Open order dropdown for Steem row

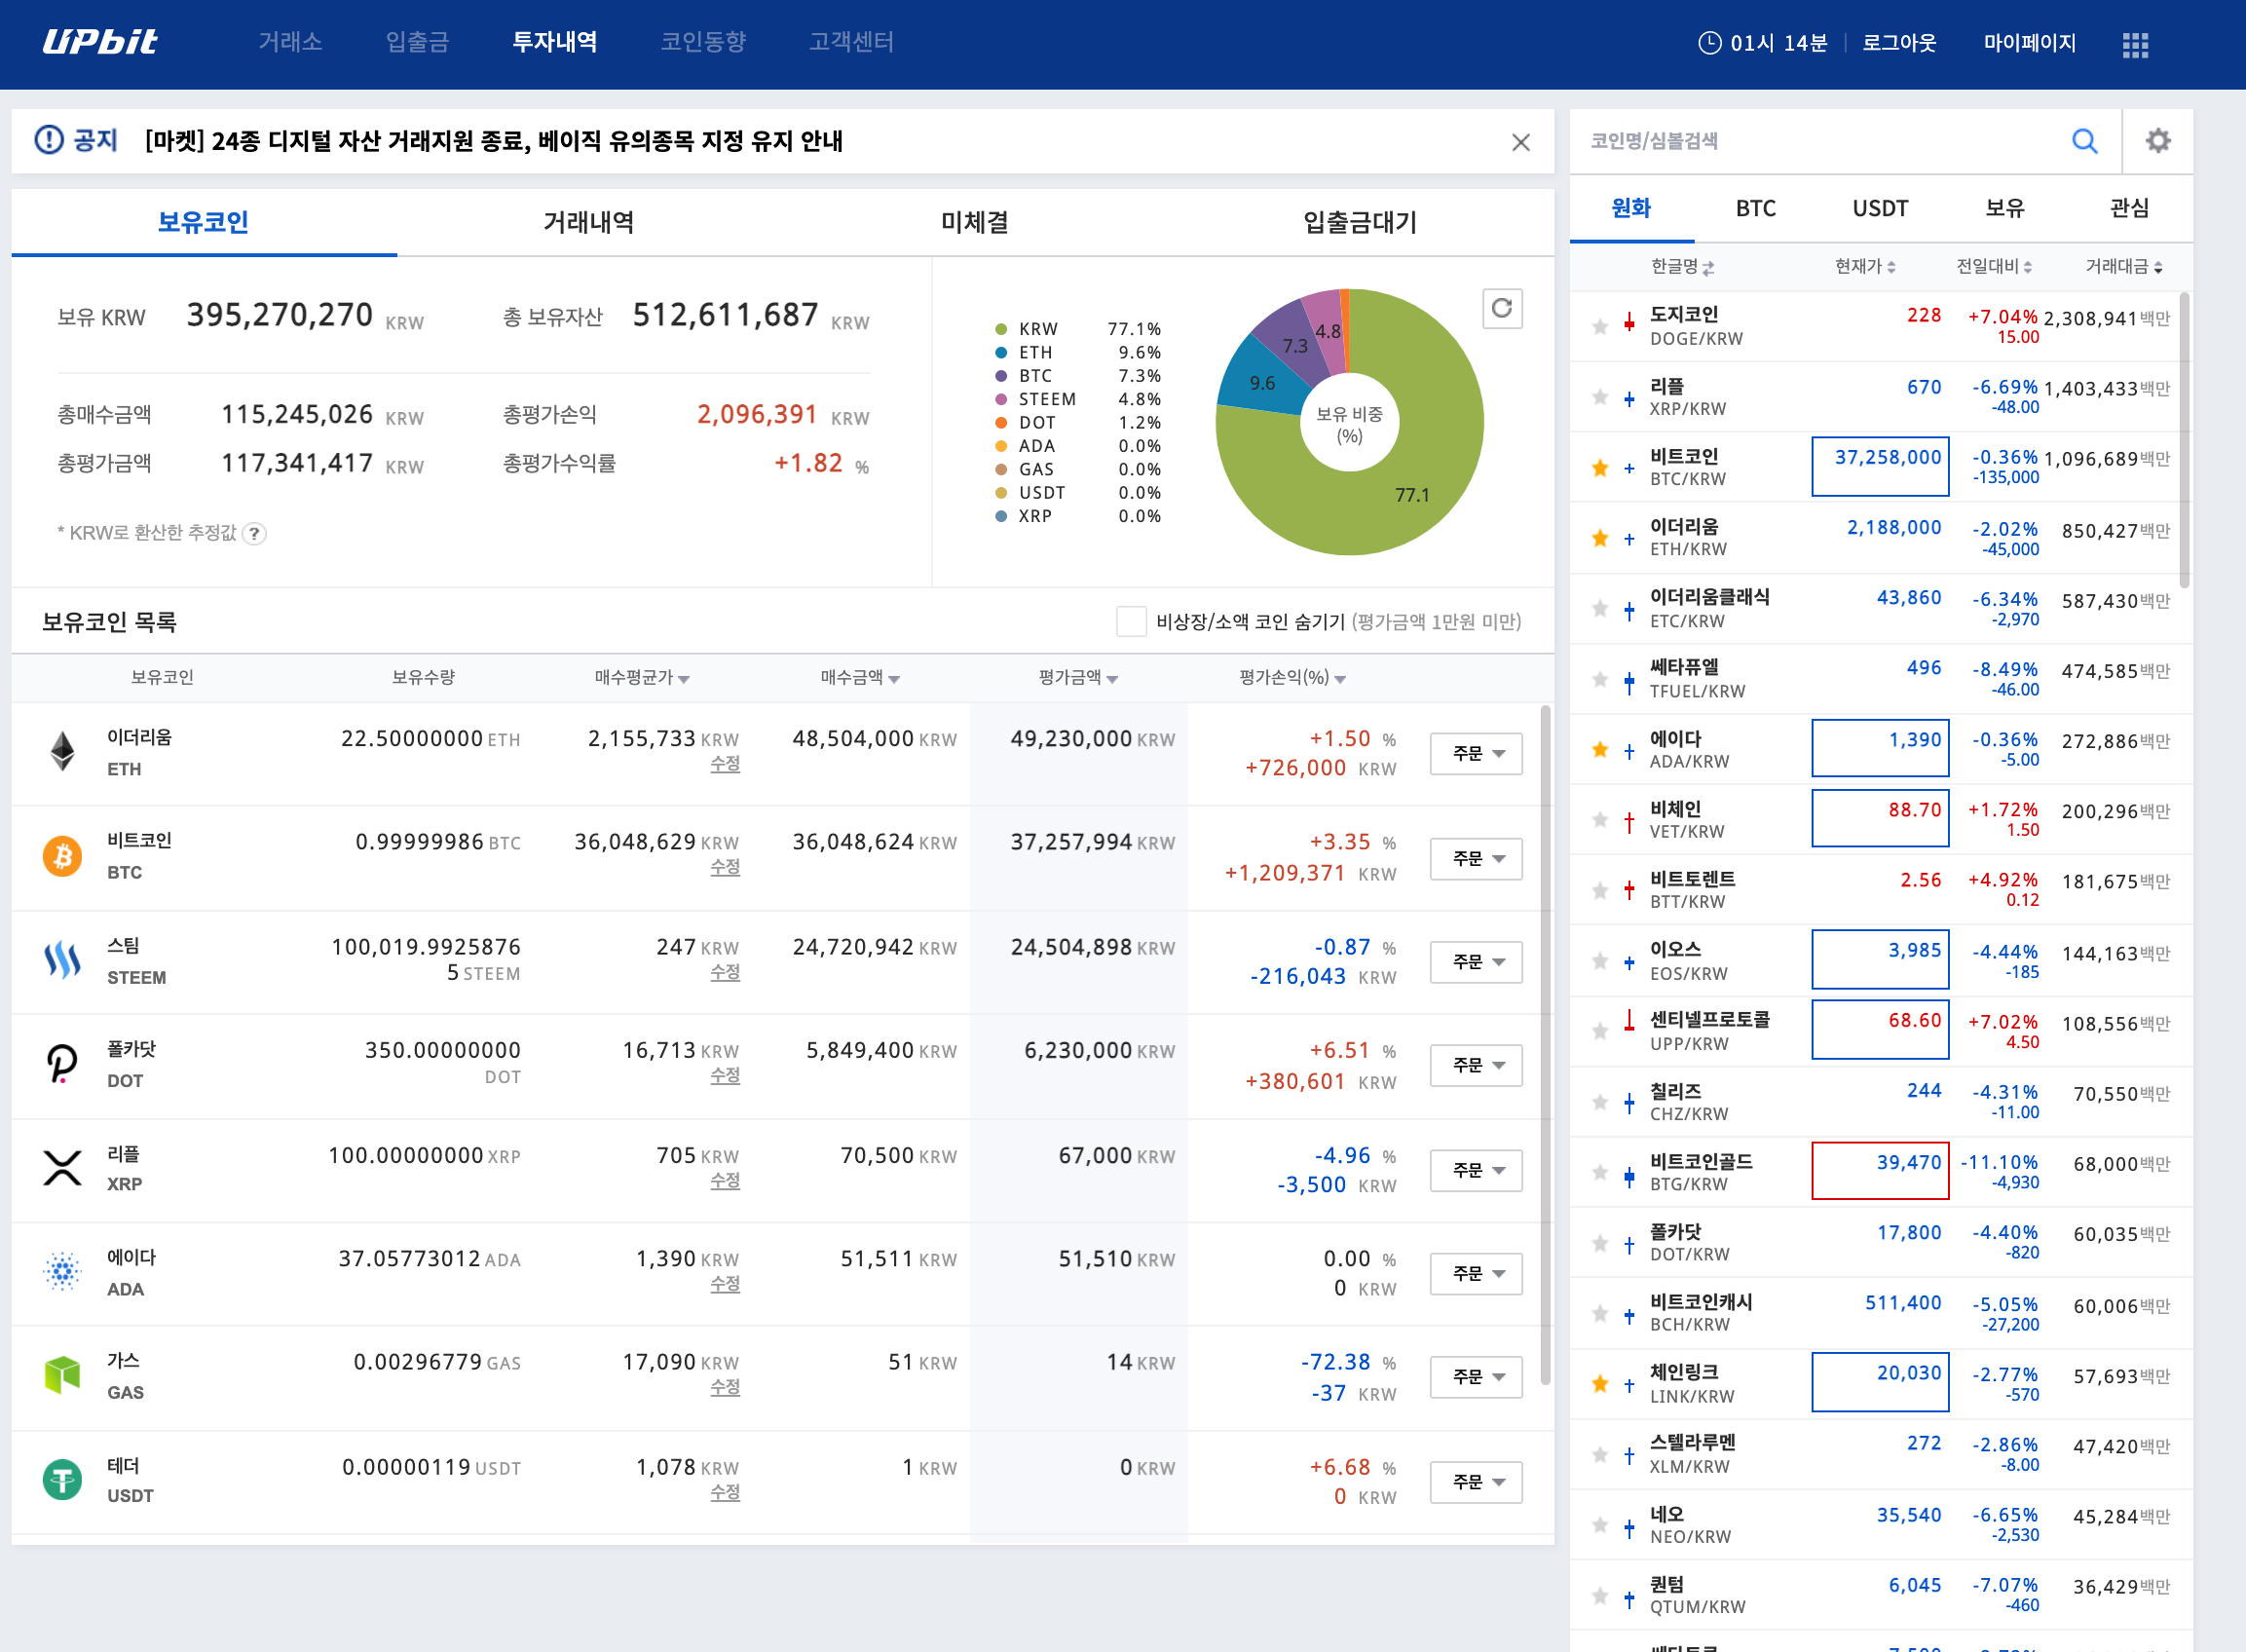(x=1476, y=961)
